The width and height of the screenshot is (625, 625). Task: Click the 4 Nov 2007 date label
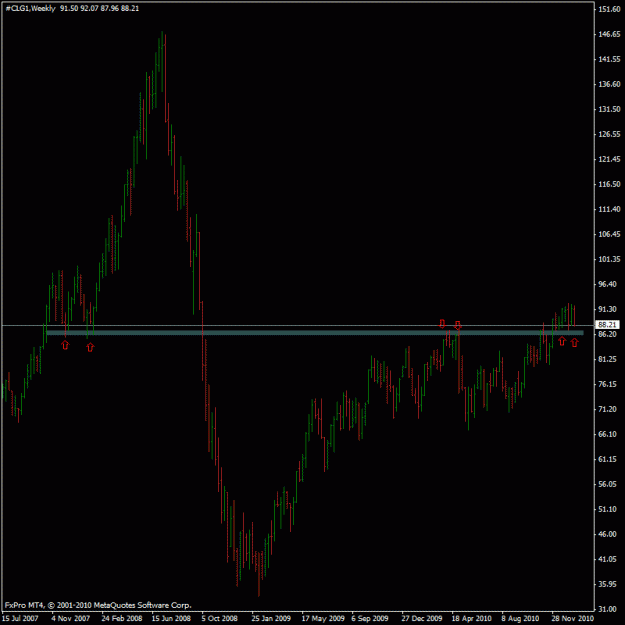coord(71,619)
